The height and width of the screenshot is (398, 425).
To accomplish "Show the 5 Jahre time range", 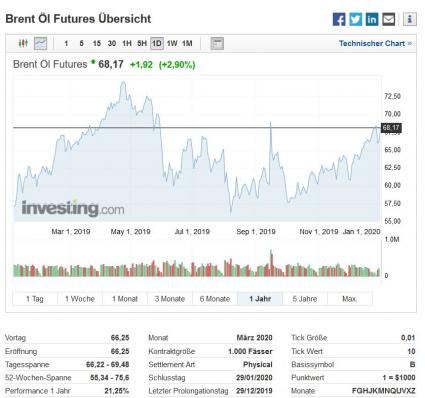I will [x=305, y=299].
